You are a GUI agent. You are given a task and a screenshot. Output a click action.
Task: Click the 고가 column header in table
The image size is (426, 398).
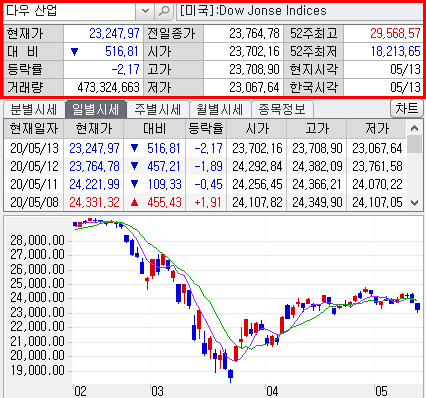coord(317,129)
